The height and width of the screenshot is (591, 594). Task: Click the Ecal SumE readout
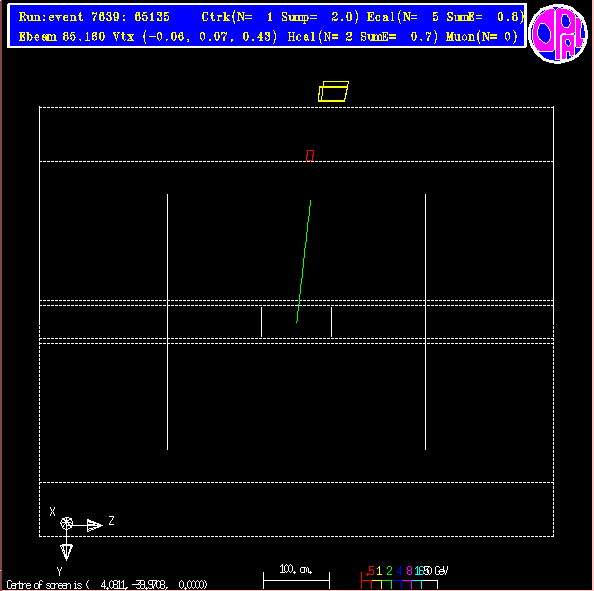445,17
